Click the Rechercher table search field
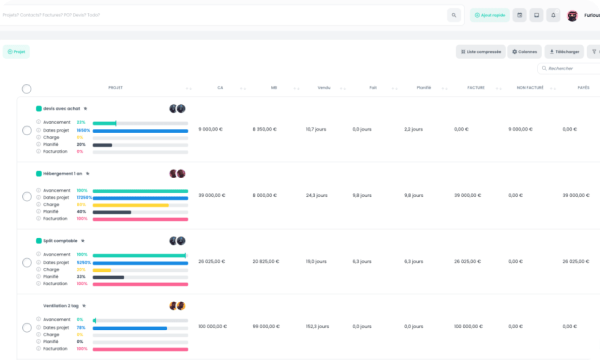This screenshot has height=360, width=600. 569,68
